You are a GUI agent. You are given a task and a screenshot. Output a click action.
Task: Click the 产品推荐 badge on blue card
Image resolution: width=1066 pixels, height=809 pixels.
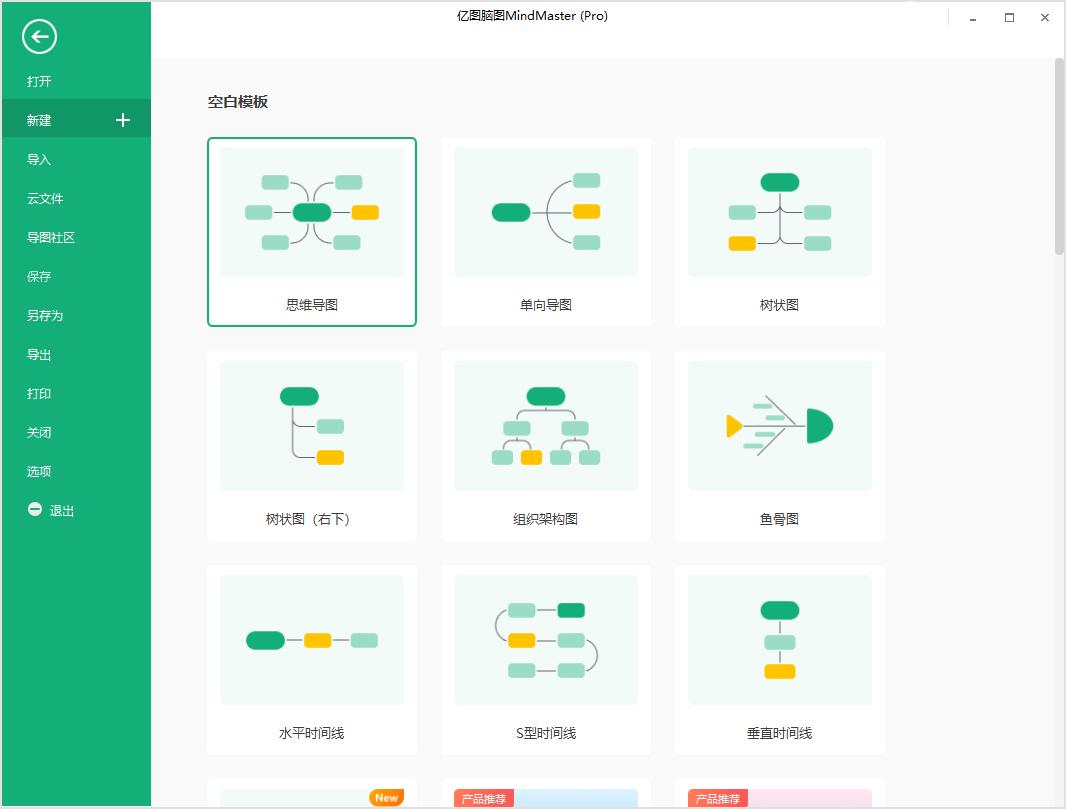click(x=484, y=799)
